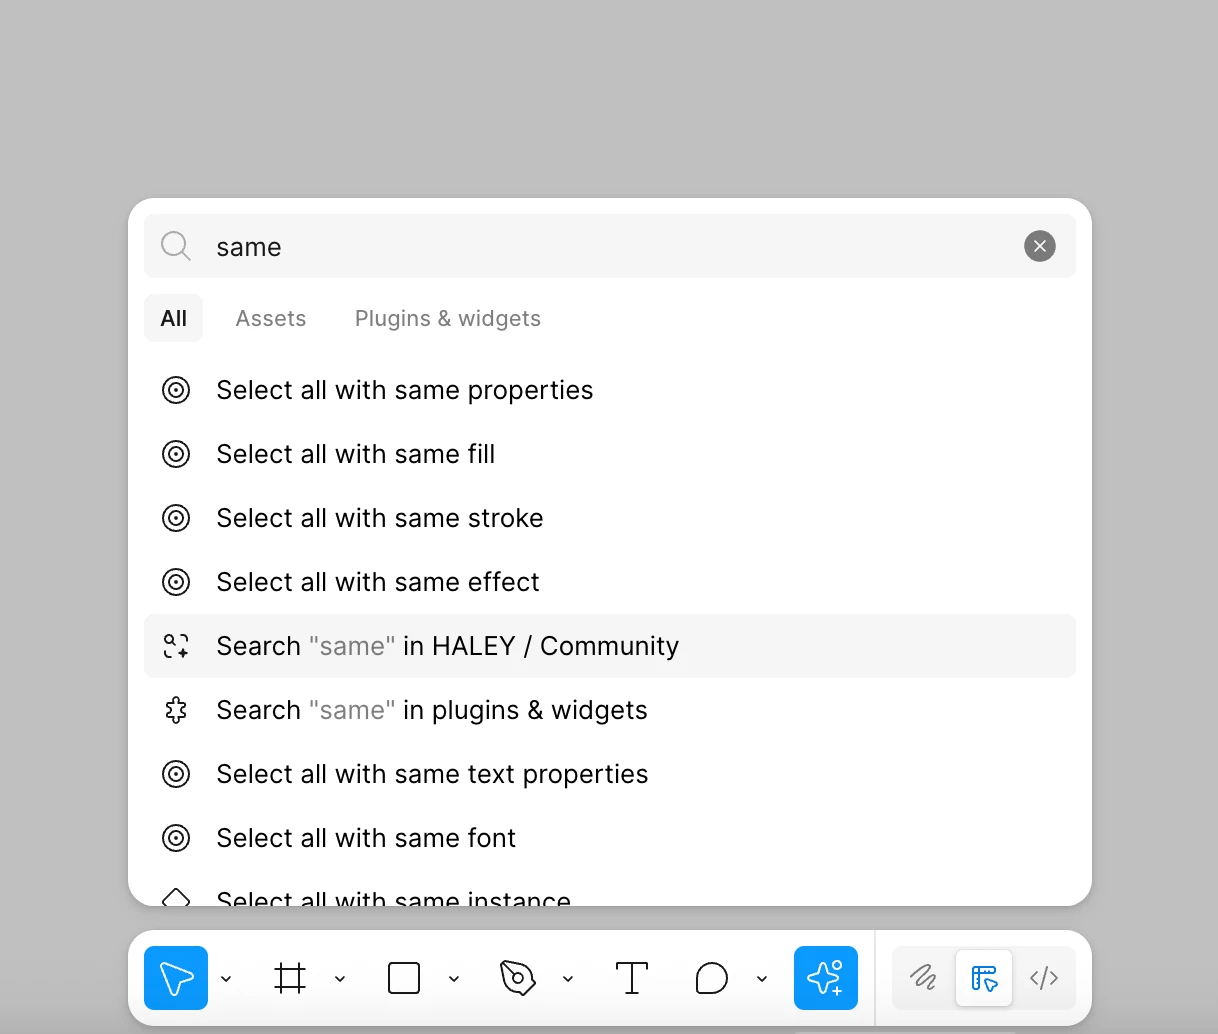Switch to Draw mode

point(923,978)
